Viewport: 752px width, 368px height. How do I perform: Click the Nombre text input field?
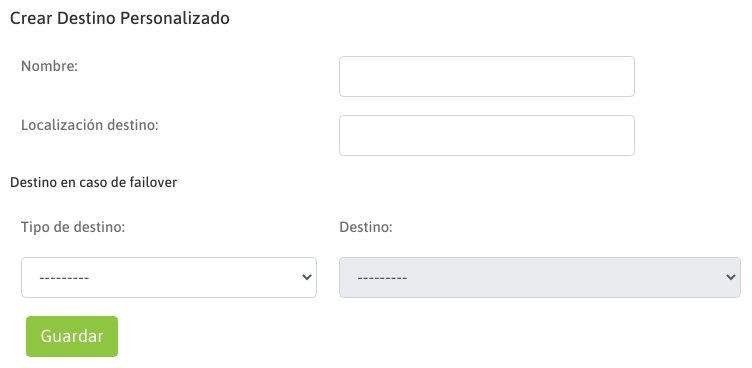pyautogui.click(x=487, y=76)
